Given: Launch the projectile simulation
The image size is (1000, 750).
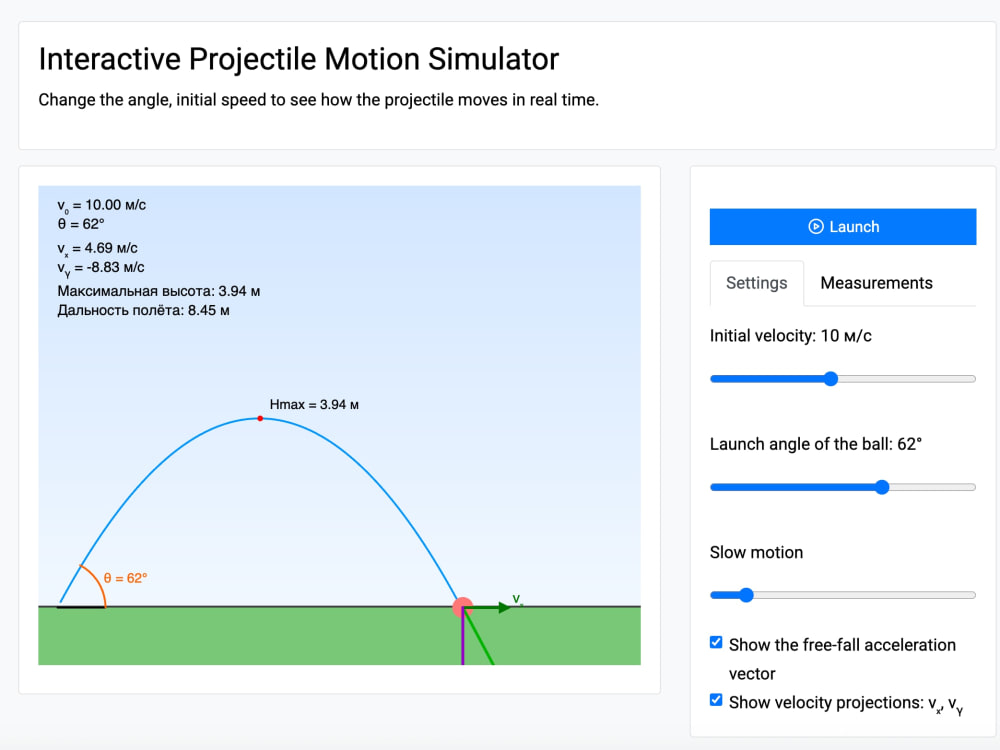Looking at the screenshot, I should coord(842,226).
